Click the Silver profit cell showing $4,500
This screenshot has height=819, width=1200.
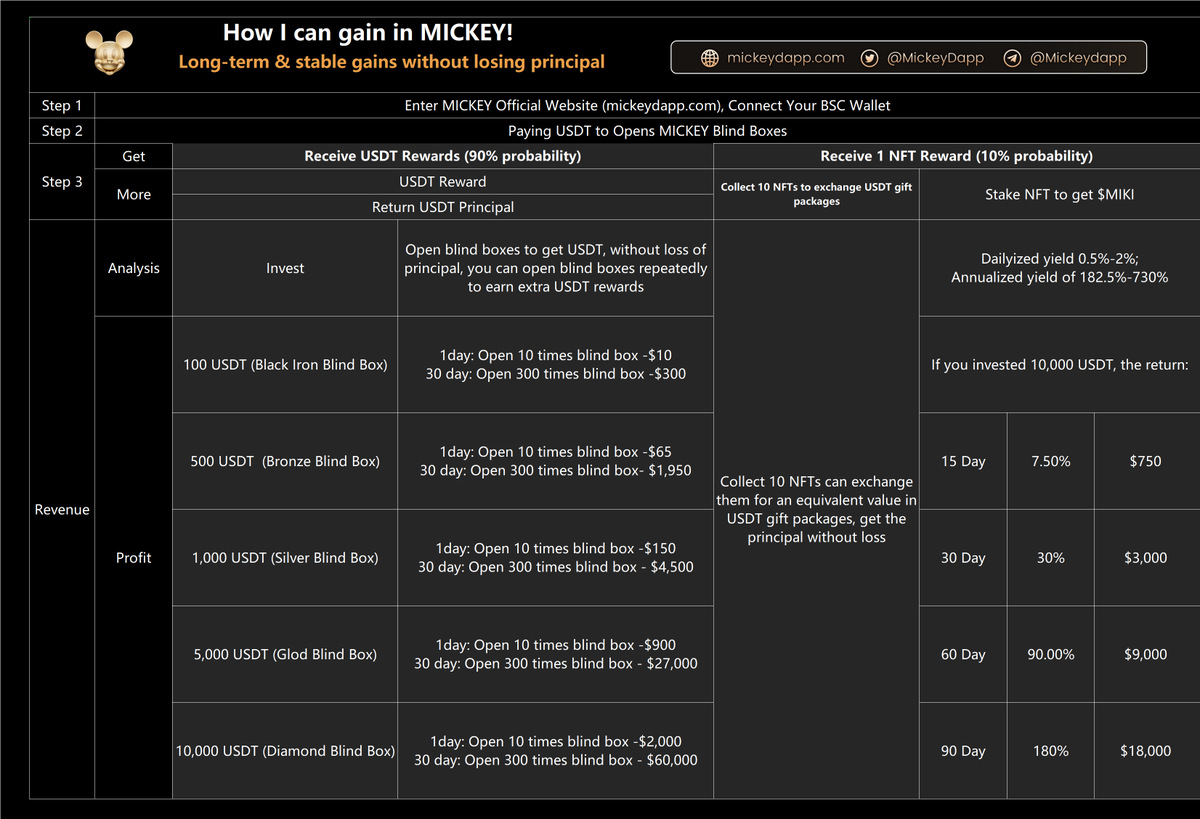pos(555,557)
